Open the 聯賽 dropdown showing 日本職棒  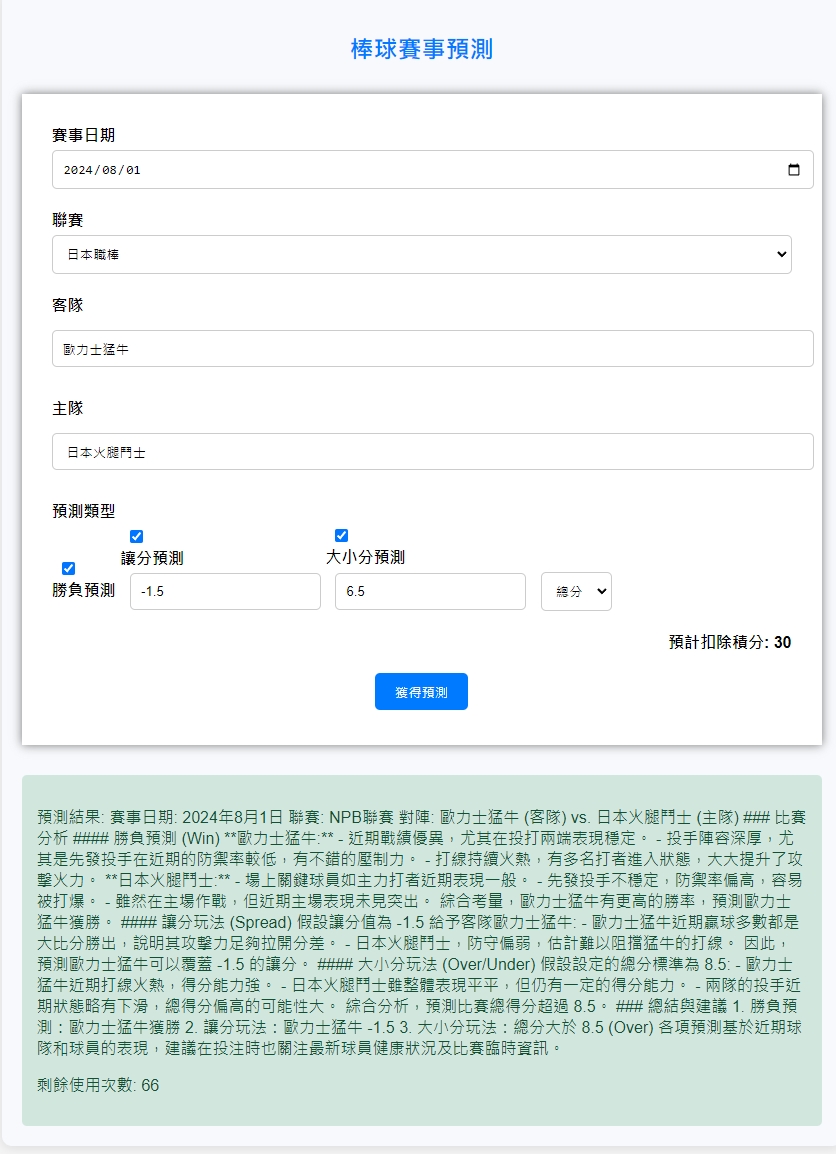(x=422, y=255)
